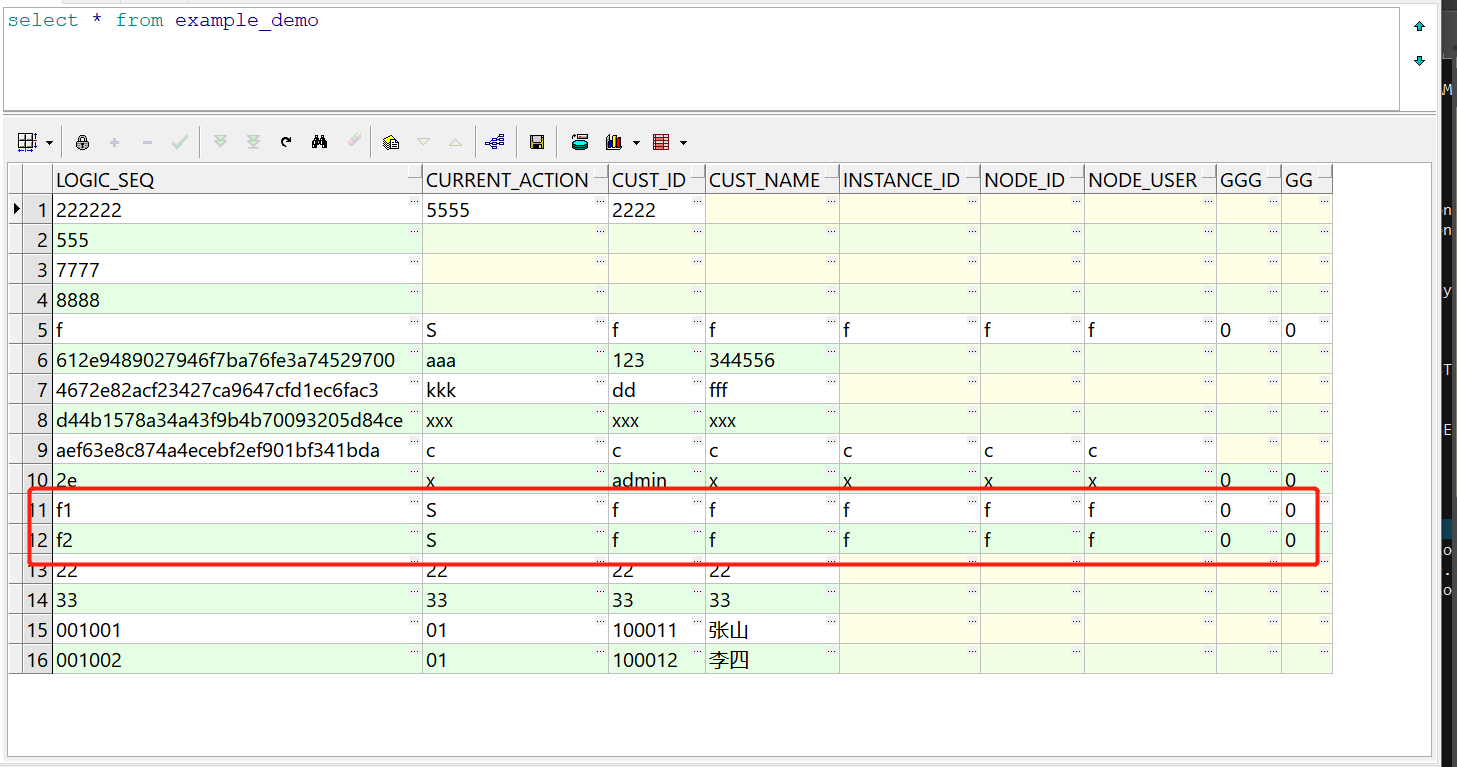Click the teal down arrow beside SQL editor
The image size is (1457, 767).
(1419, 61)
